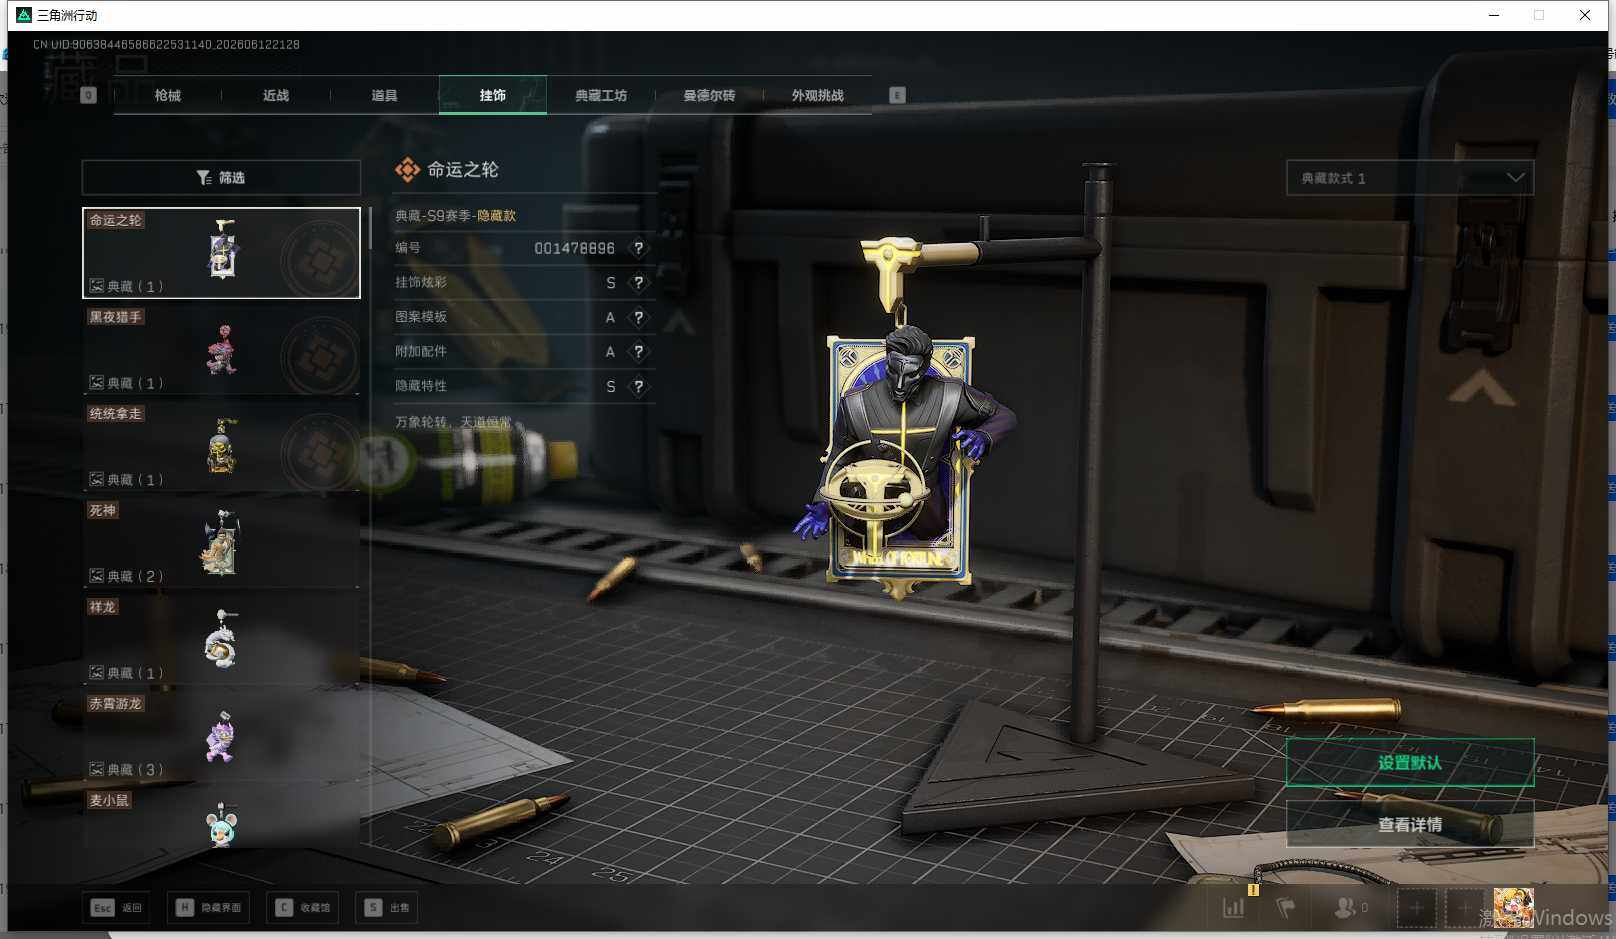Click the 典藏 image icon under 命运之轮
This screenshot has width=1616, height=939.
[97, 286]
